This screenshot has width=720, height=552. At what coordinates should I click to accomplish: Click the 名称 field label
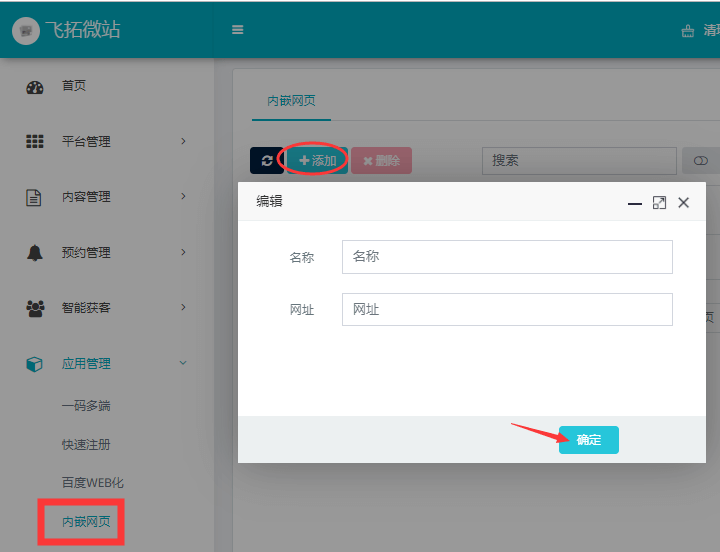coord(302,257)
